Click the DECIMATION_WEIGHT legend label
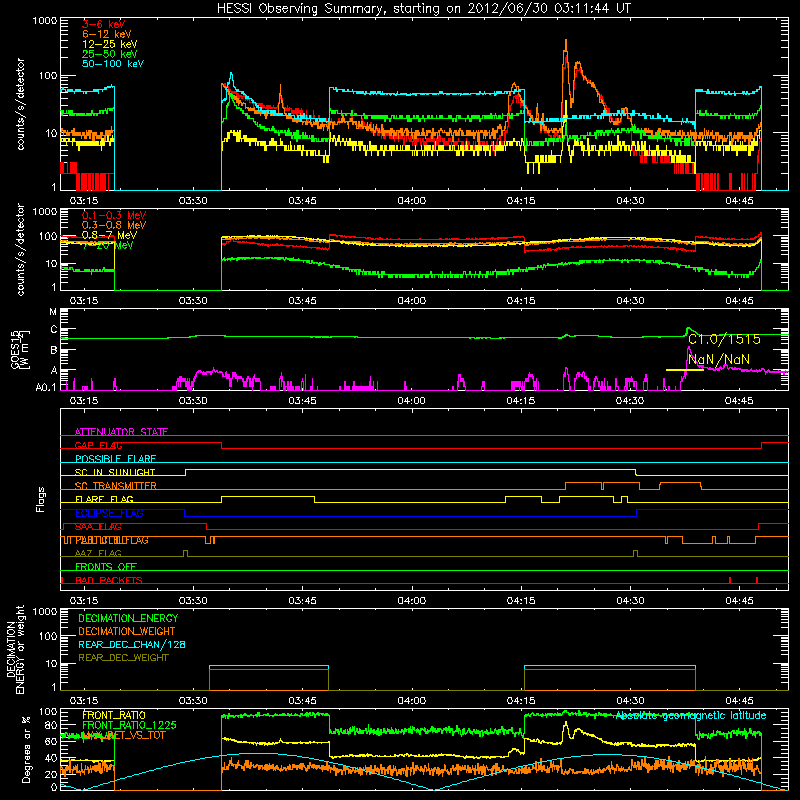This screenshot has width=800, height=800. [x=127, y=631]
